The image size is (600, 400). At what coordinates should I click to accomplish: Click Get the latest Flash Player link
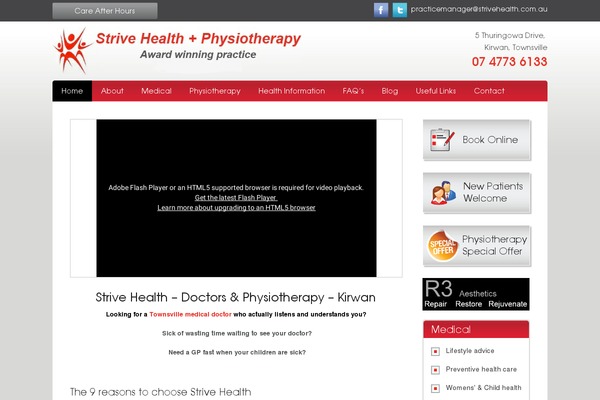tap(236, 198)
